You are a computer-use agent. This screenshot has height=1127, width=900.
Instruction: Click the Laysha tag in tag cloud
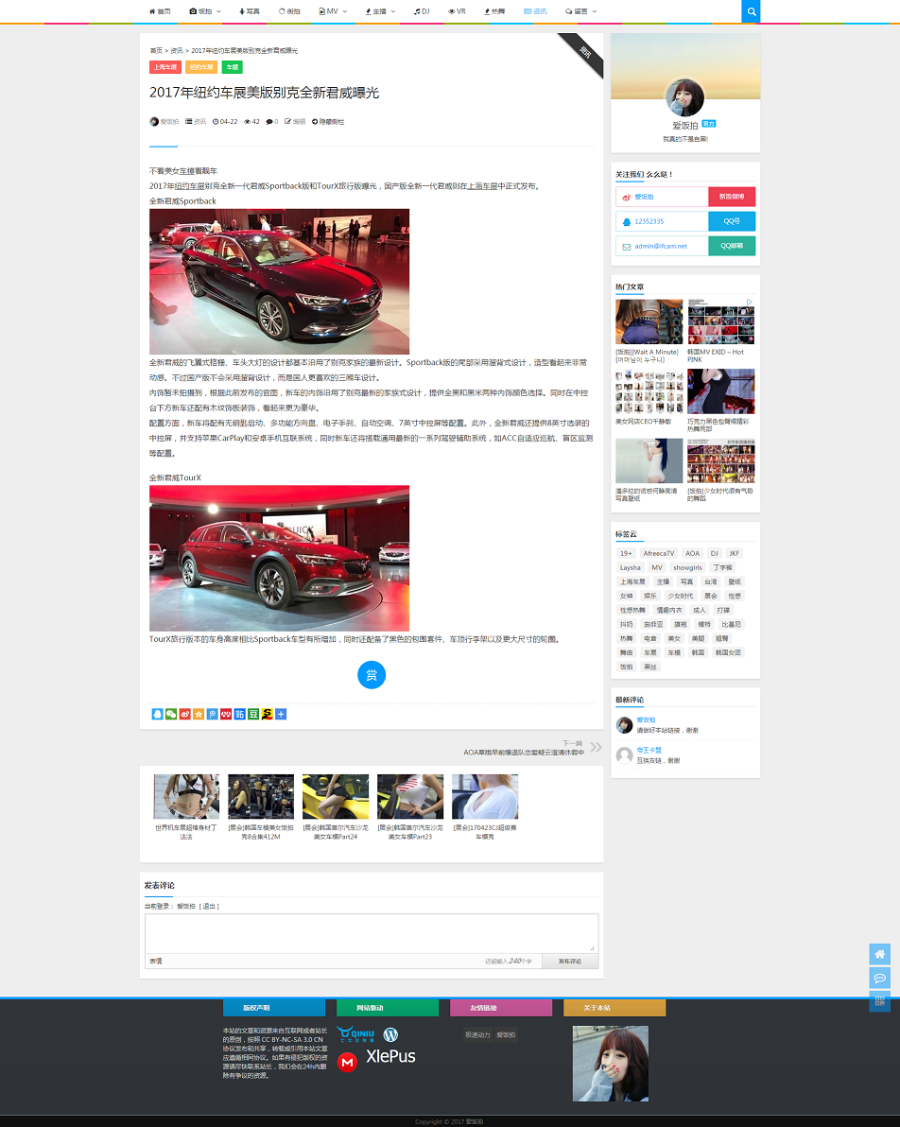pyautogui.click(x=630, y=568)
